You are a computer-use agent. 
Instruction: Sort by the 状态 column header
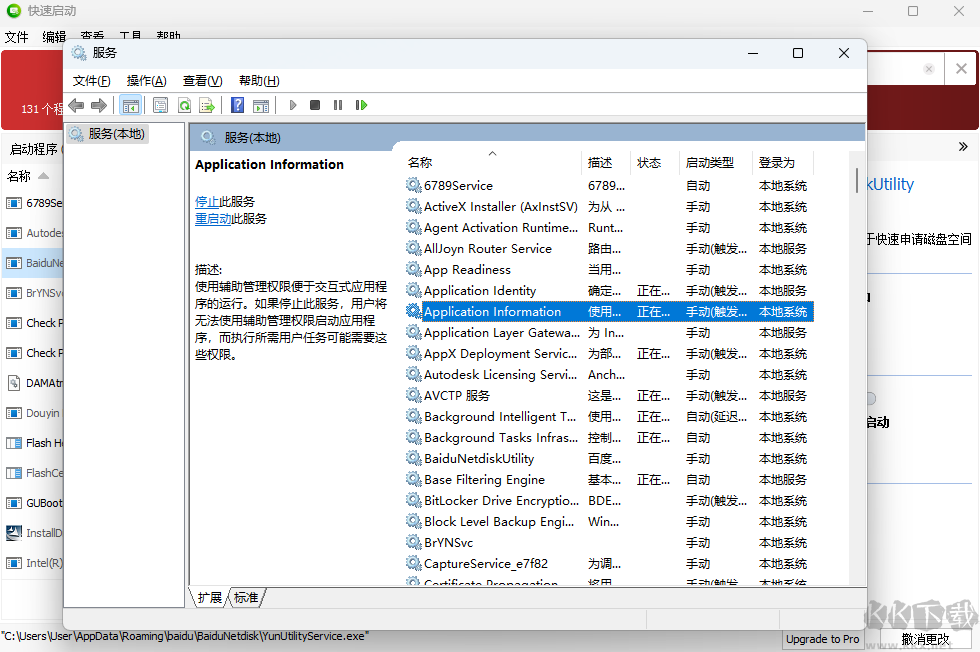click(654, 163)
